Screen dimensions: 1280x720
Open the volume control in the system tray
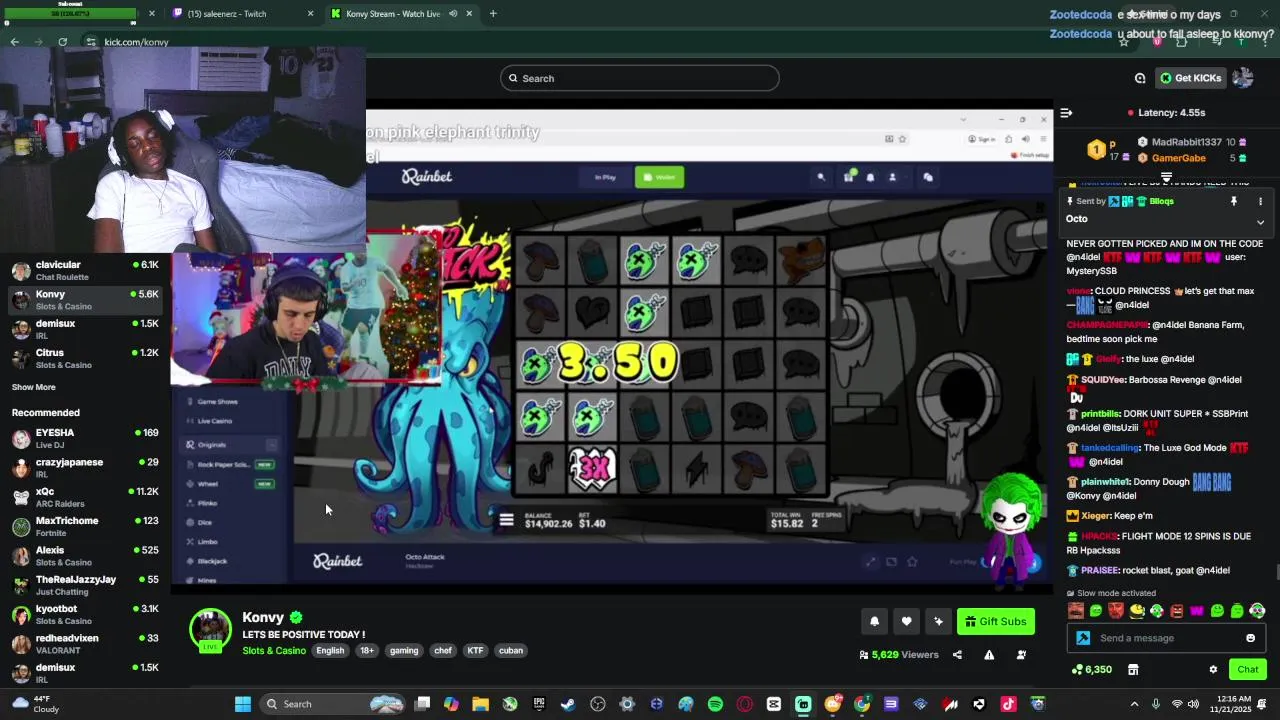(1193, 704)
